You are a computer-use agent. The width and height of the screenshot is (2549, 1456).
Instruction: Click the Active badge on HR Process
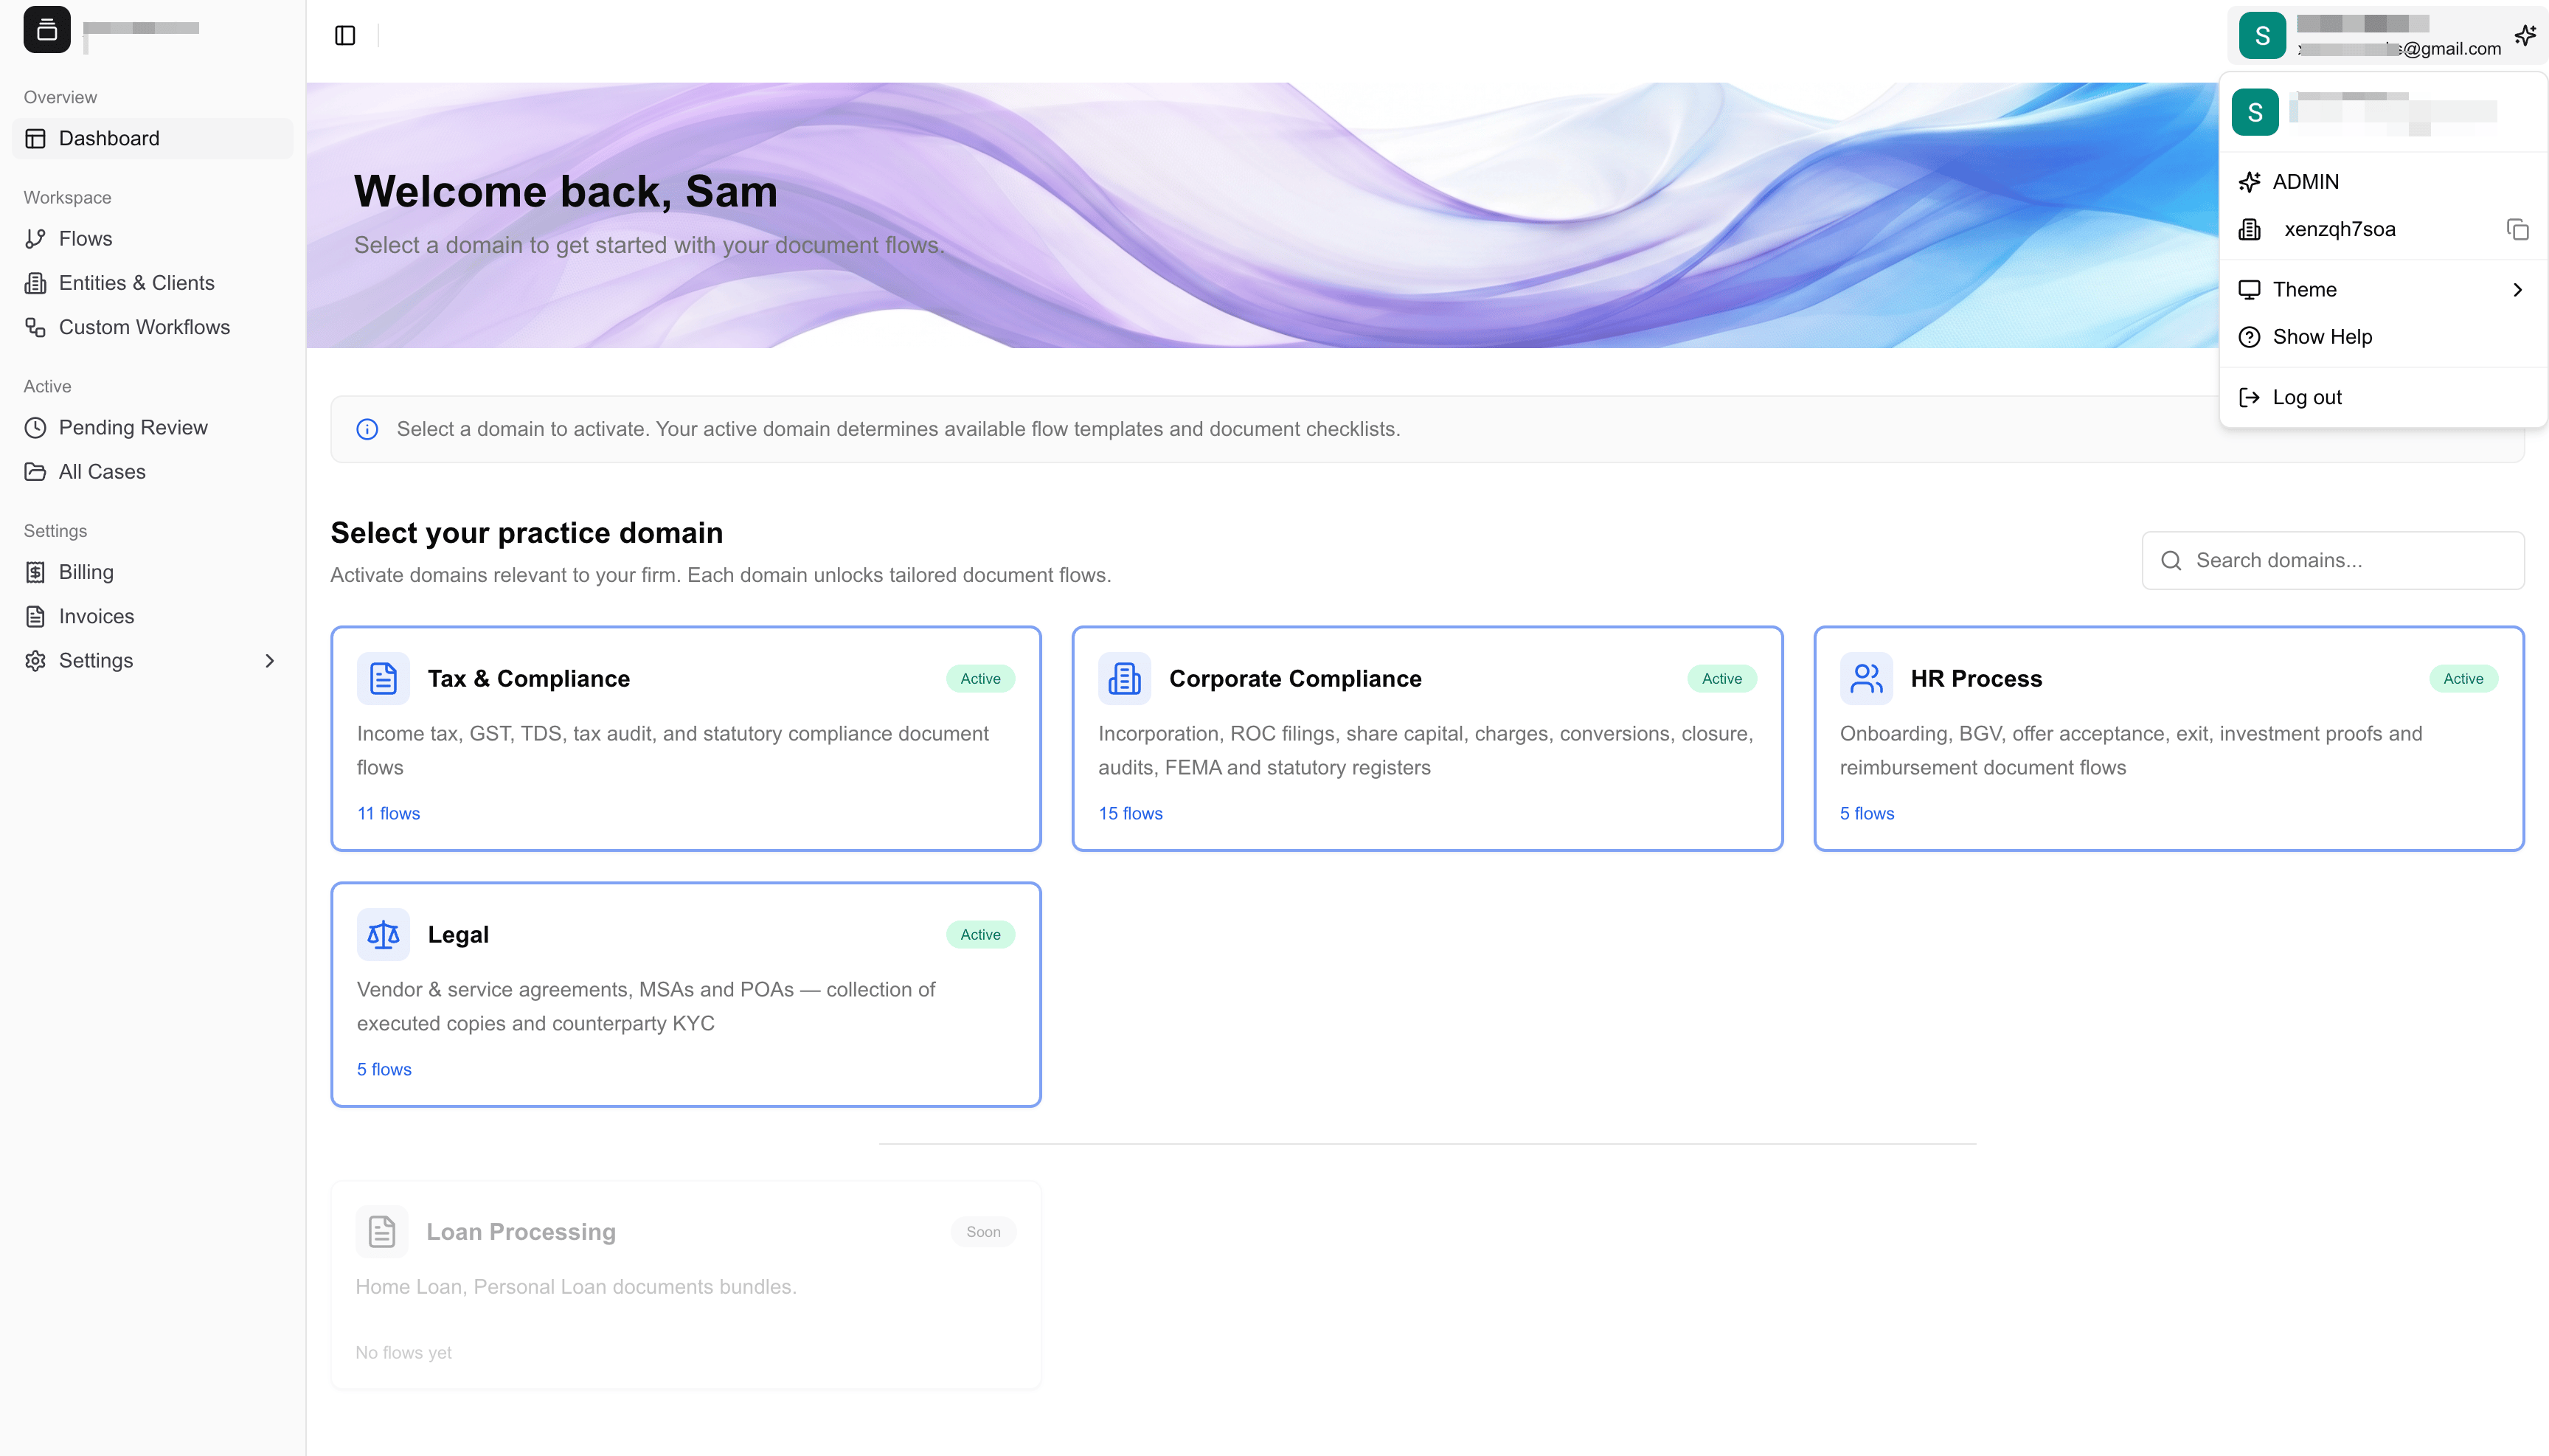2463,679
